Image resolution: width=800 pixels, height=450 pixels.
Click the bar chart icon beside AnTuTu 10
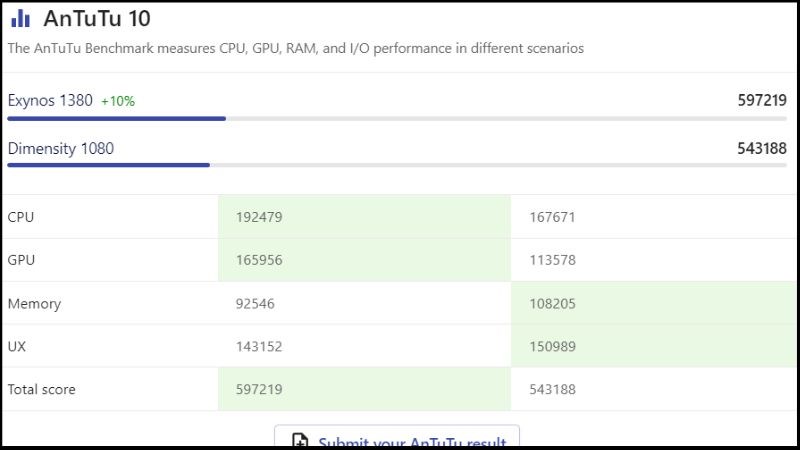[21, 19]
